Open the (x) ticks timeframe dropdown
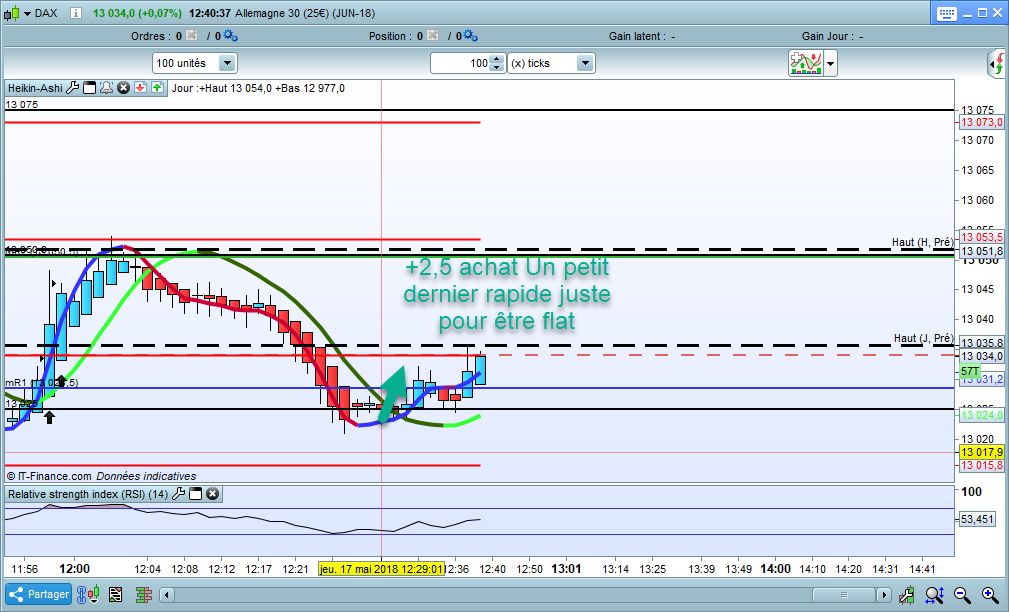Viewport: 1009px width, 612px height. click(551, 63)
